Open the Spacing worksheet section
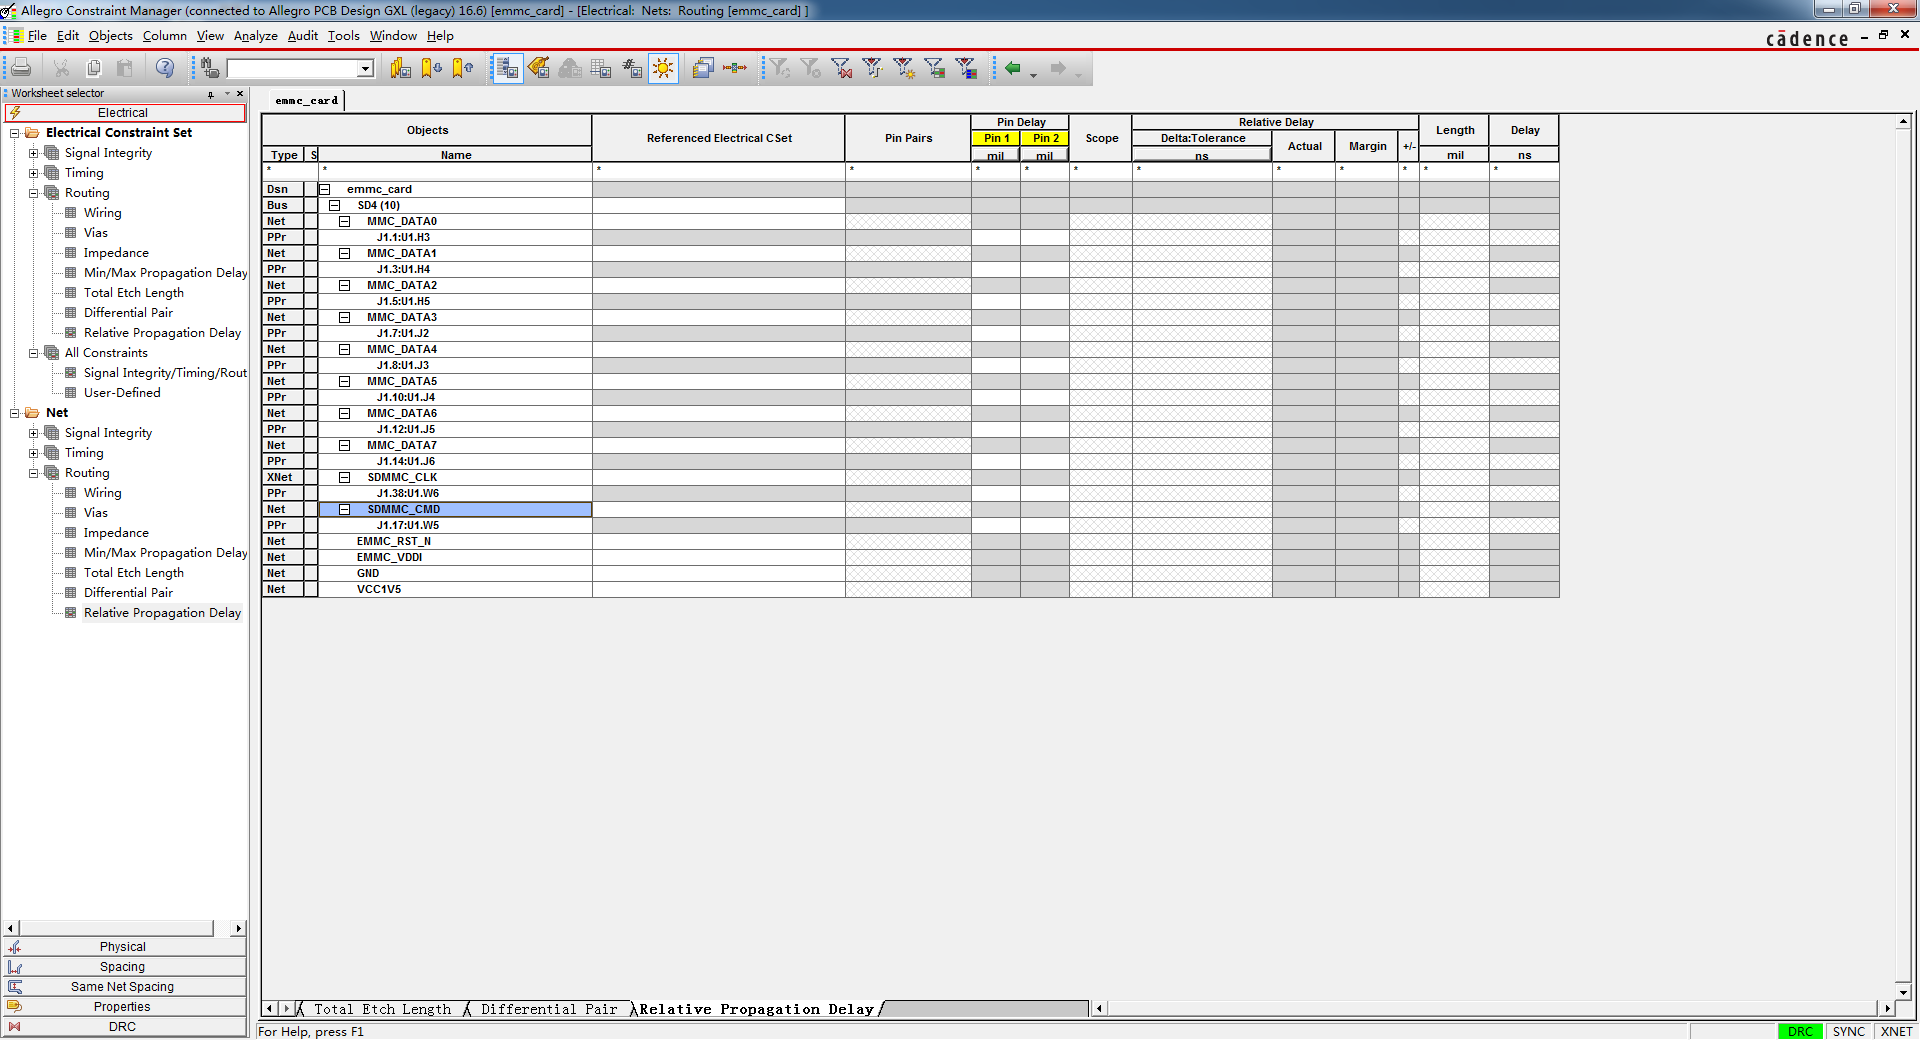Image resolution: width=1920 pixels, height=1040 pixels. (x=124, y=967)
